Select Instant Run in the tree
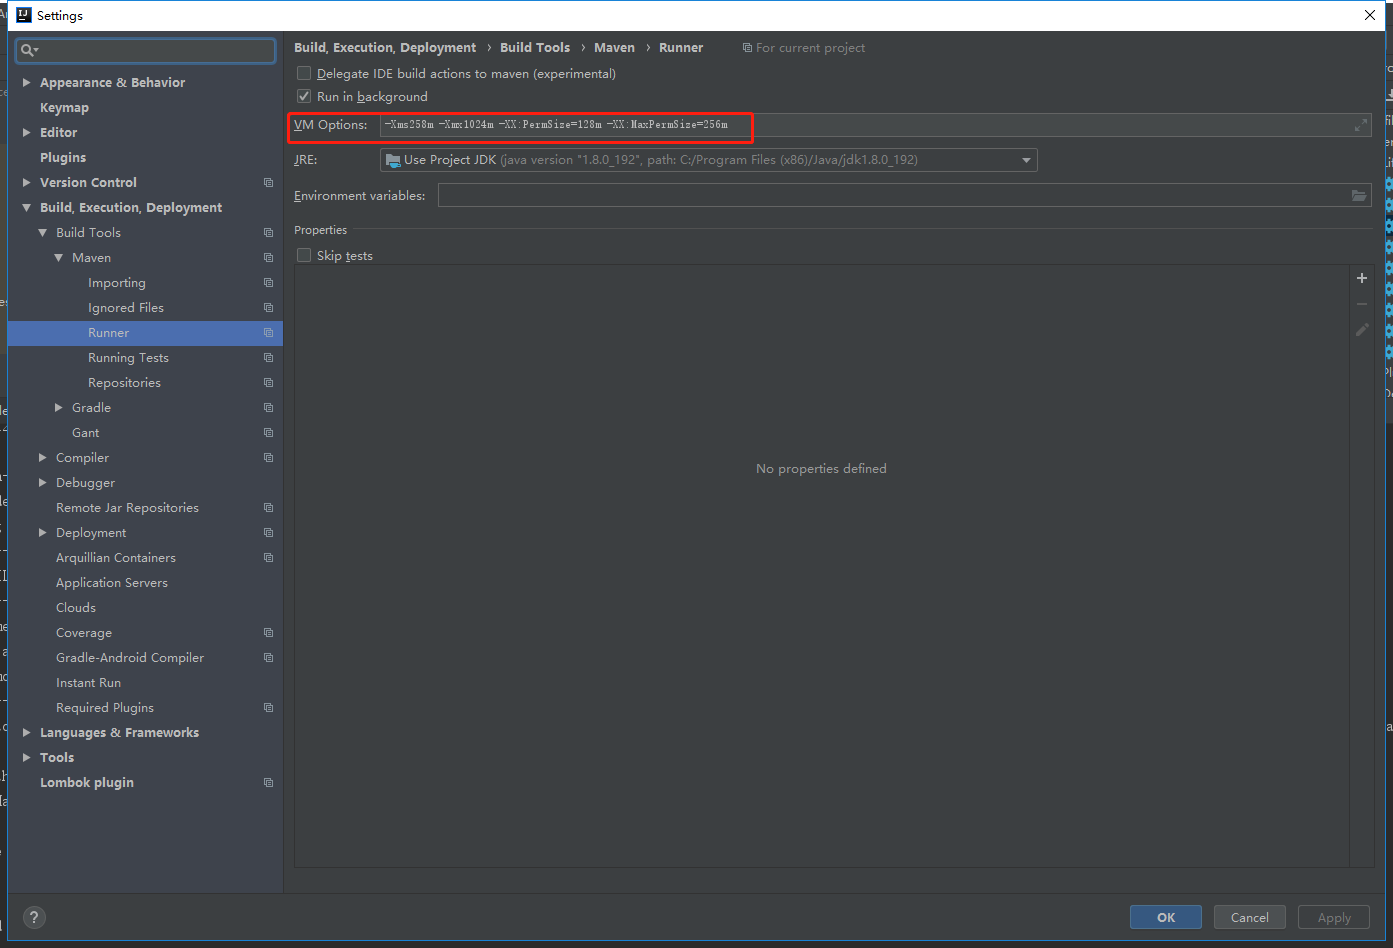1393x948 pixels. 88,683
